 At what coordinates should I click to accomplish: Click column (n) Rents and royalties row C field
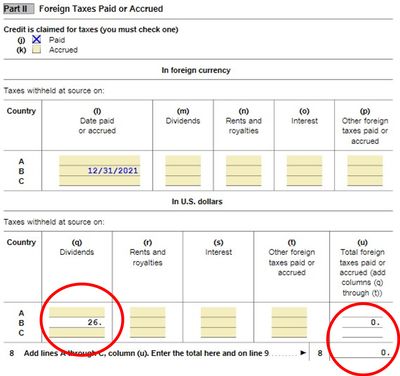point(244,181)
